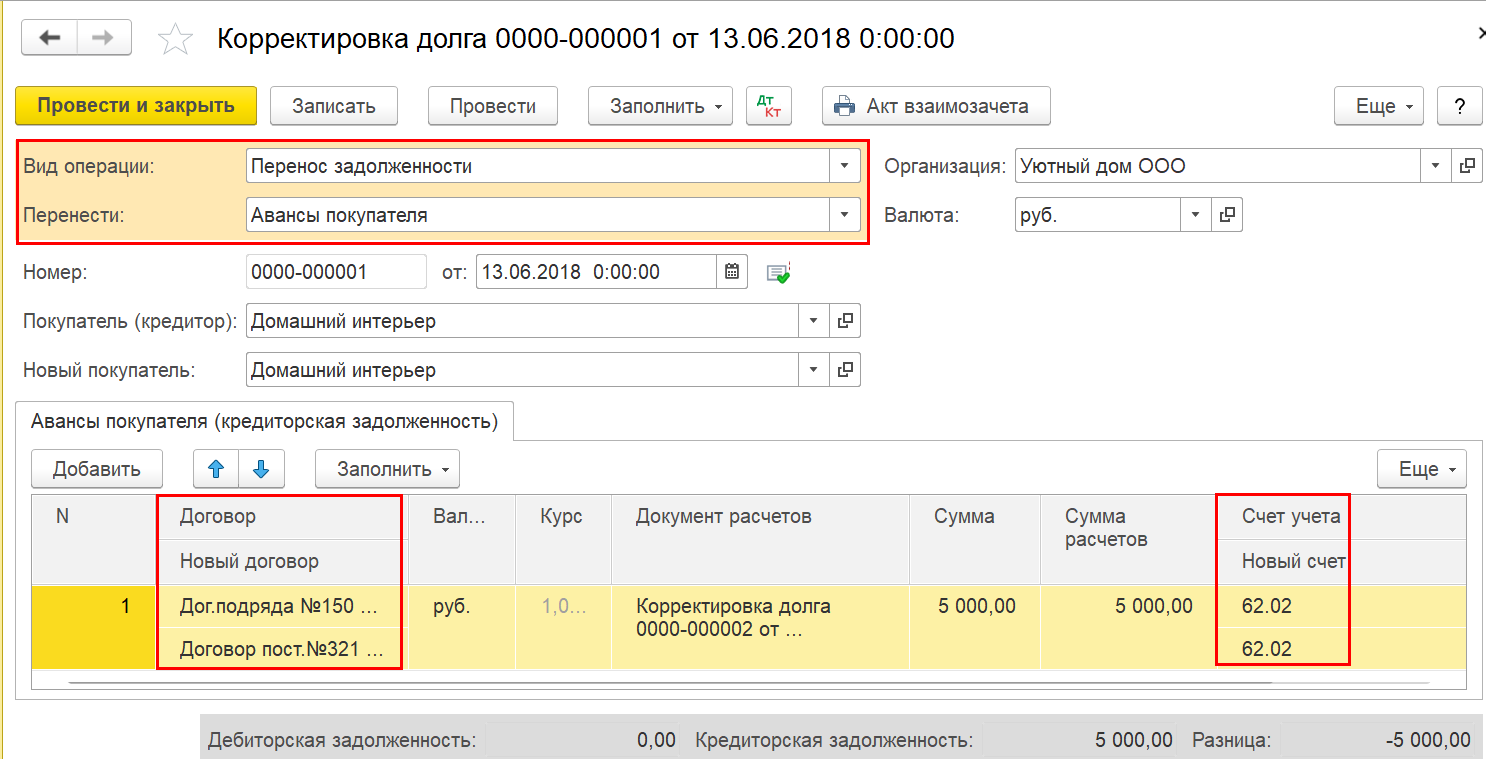Open the Заполнить menu in top toolbar
This screenshot has width=1486, height=759.
pyautogui.click(x=660, y=106)
